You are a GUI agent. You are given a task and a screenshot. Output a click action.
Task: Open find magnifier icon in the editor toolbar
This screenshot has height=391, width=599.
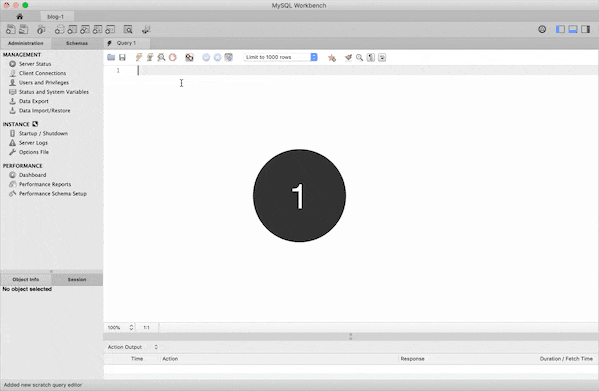point(359,57)
